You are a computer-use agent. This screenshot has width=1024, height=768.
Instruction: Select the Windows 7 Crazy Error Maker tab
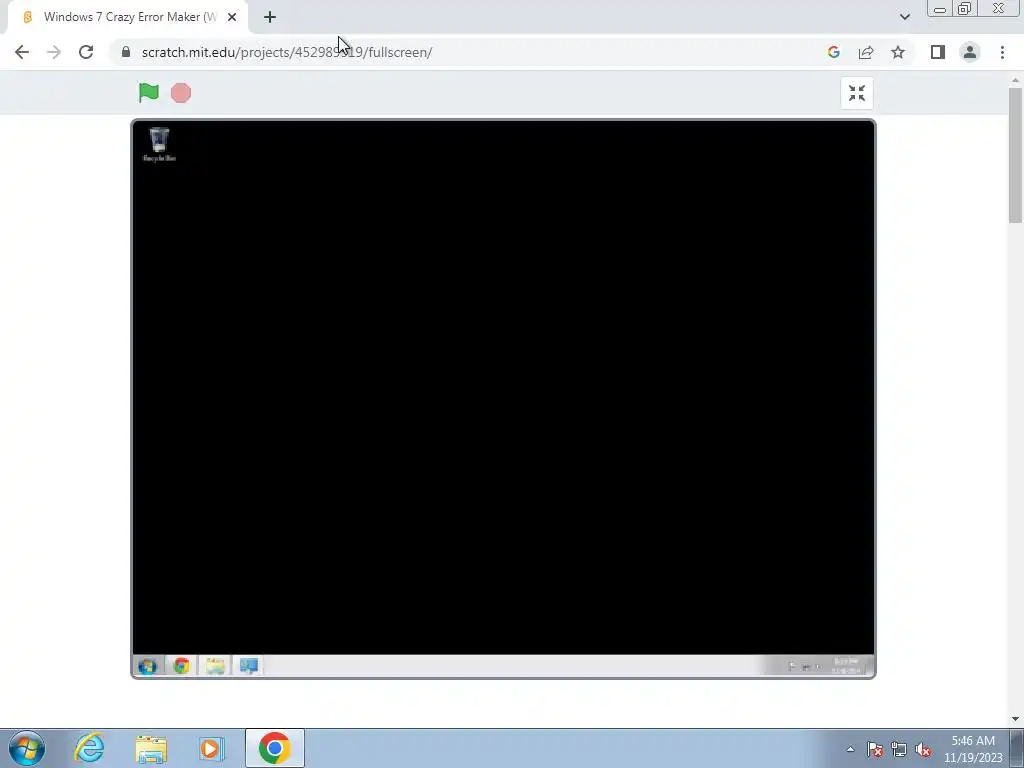128,17
